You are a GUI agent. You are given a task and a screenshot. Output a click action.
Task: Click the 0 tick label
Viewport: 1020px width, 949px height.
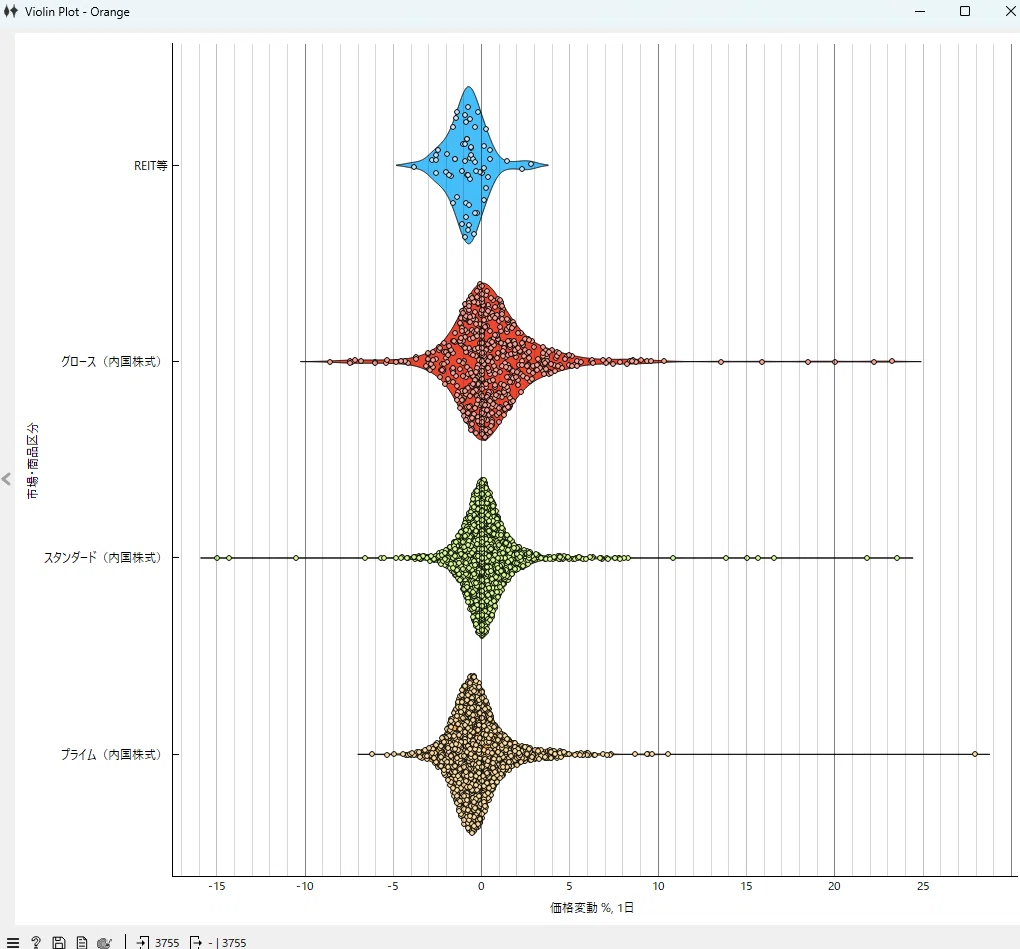481,886
